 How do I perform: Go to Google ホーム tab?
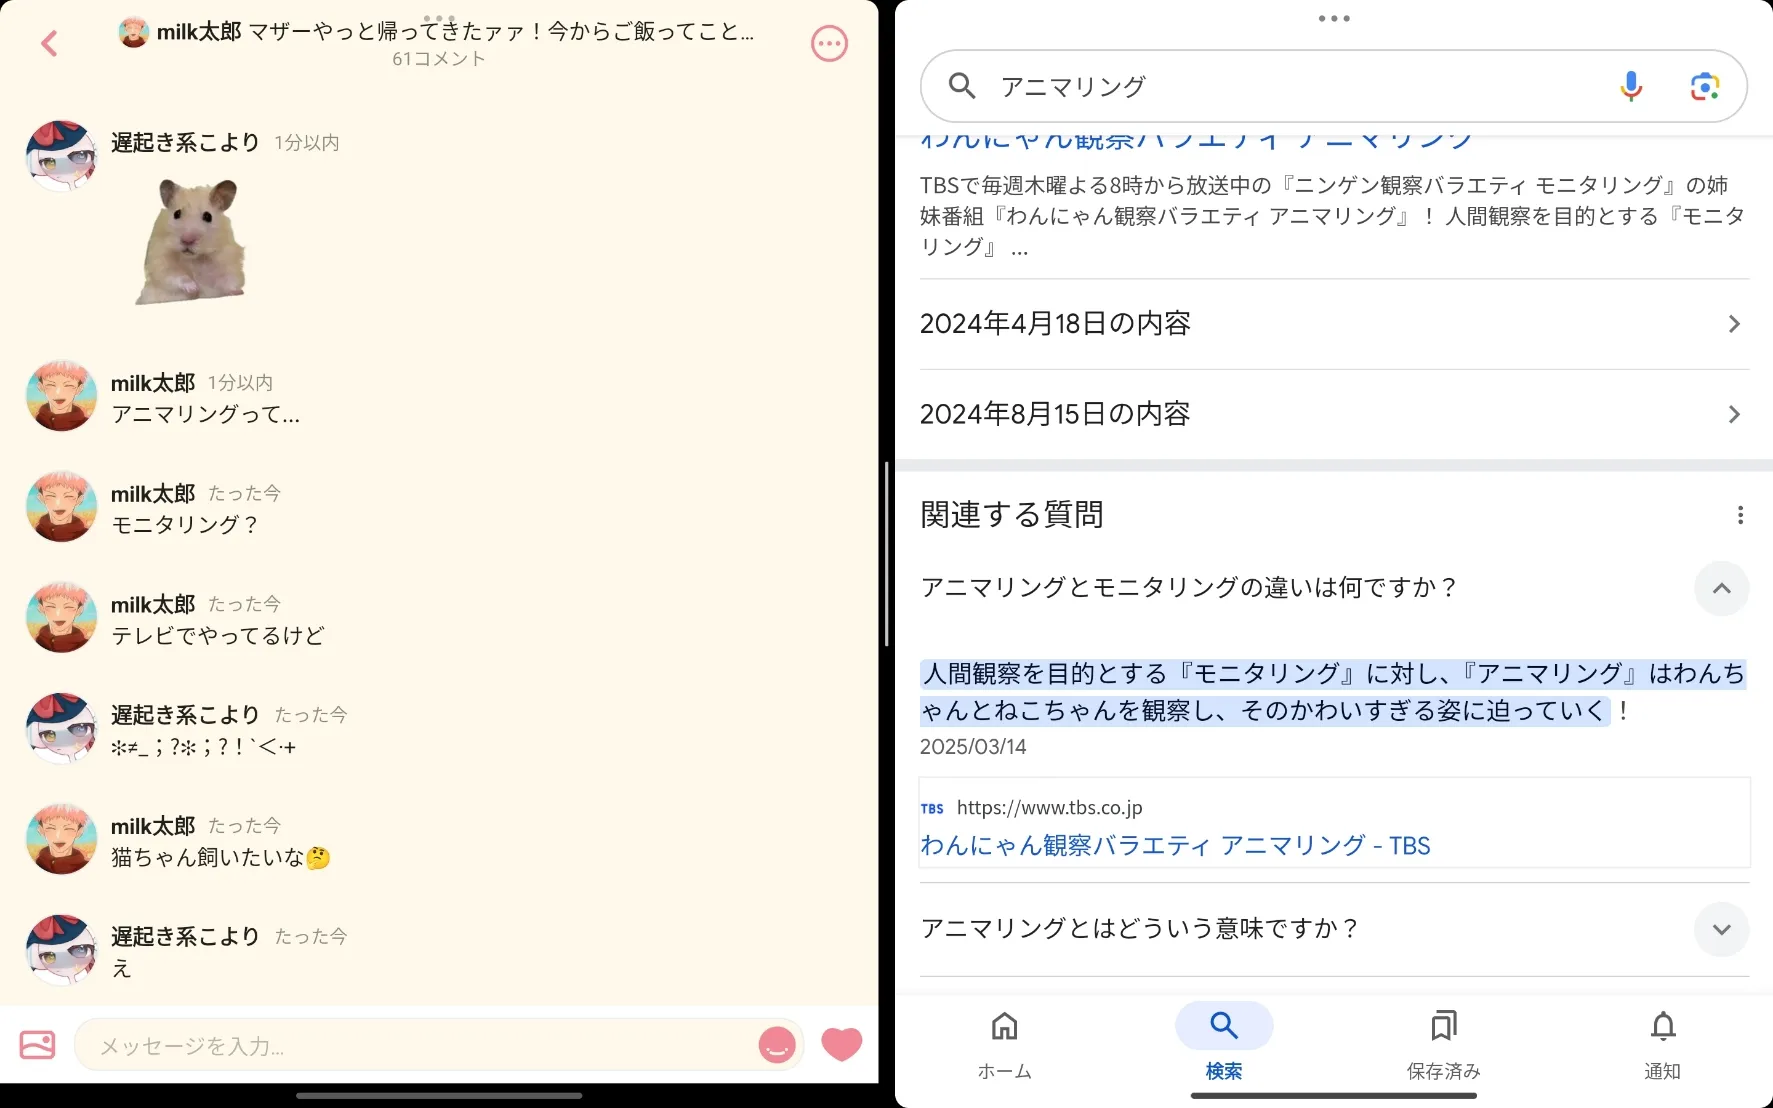[x=1004, y=1044]
